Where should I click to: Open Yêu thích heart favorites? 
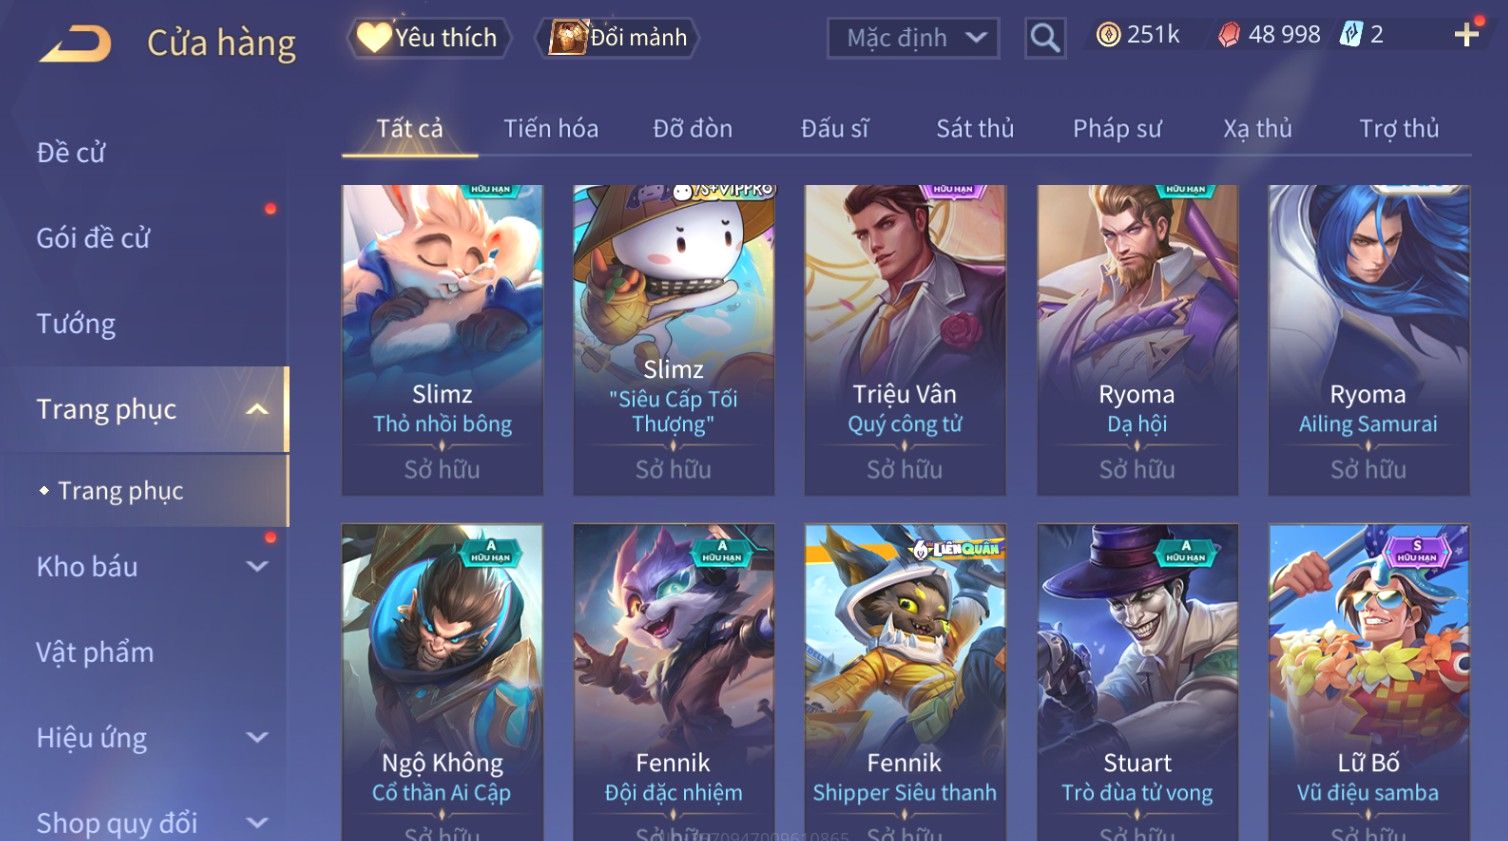429,38
